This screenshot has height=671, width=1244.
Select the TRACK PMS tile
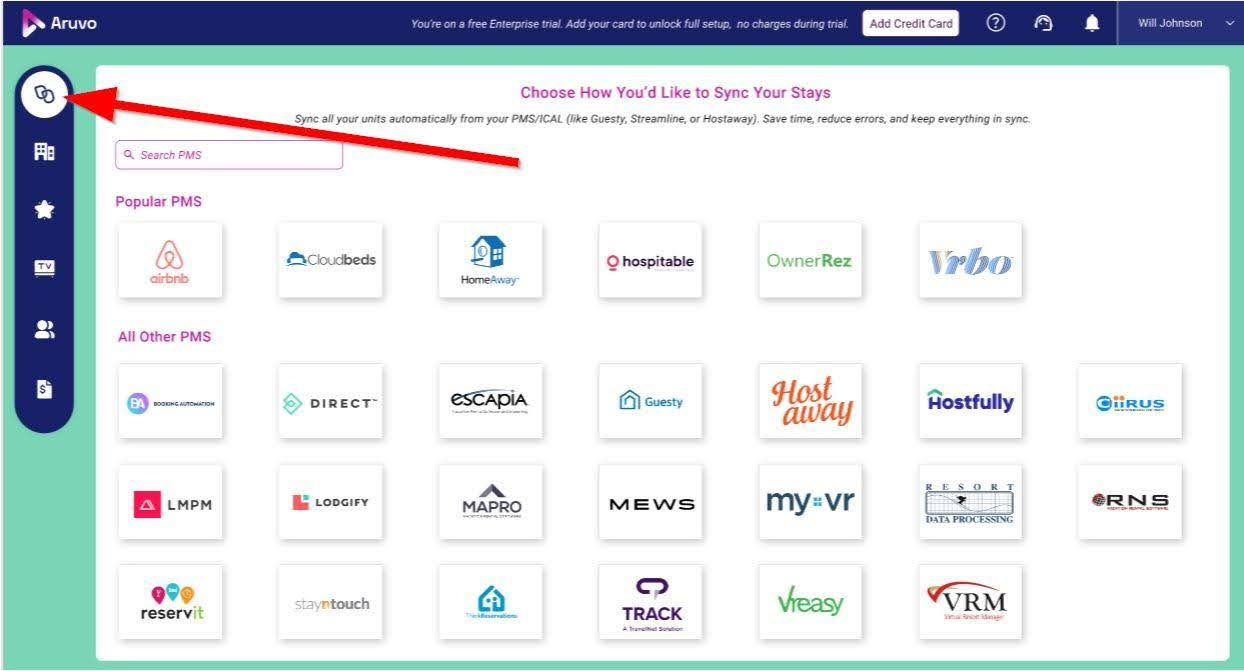[x=650, y=602]
